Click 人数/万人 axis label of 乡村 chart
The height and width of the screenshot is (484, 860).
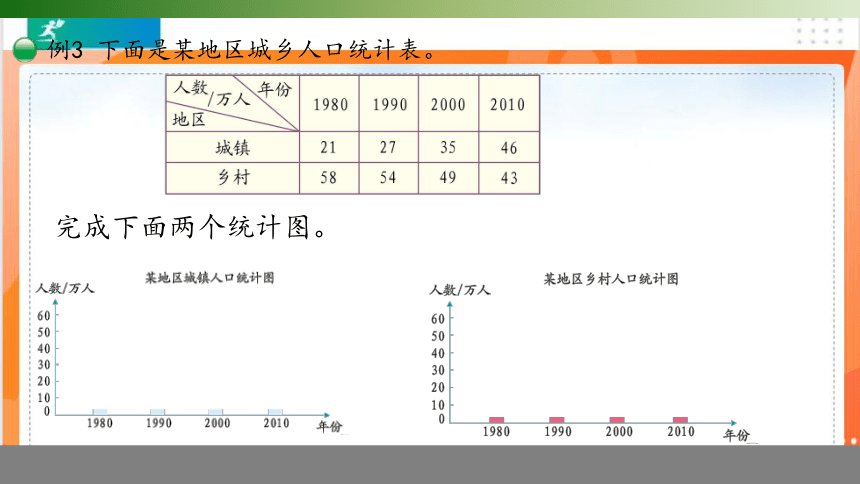[460, 290]
